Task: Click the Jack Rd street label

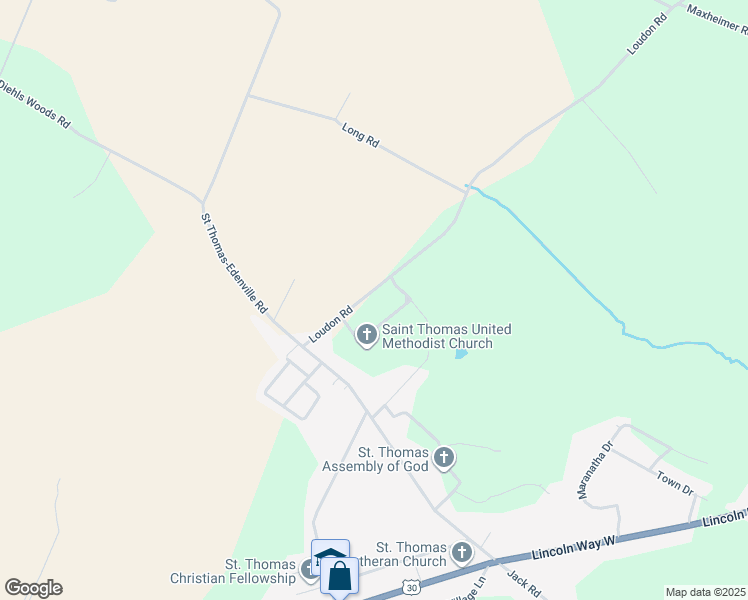Action: (x=524, y=583)
